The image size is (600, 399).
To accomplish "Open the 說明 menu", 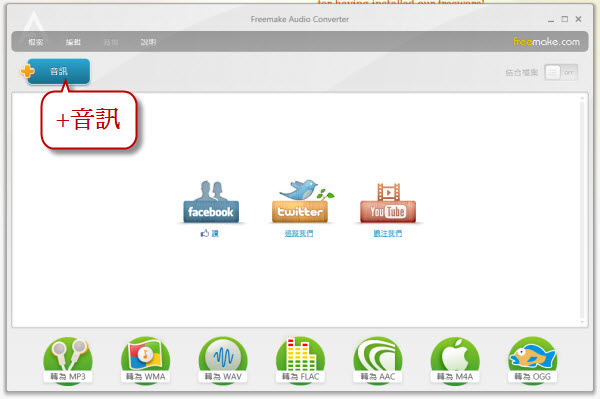I will click(x=148, y=42).
